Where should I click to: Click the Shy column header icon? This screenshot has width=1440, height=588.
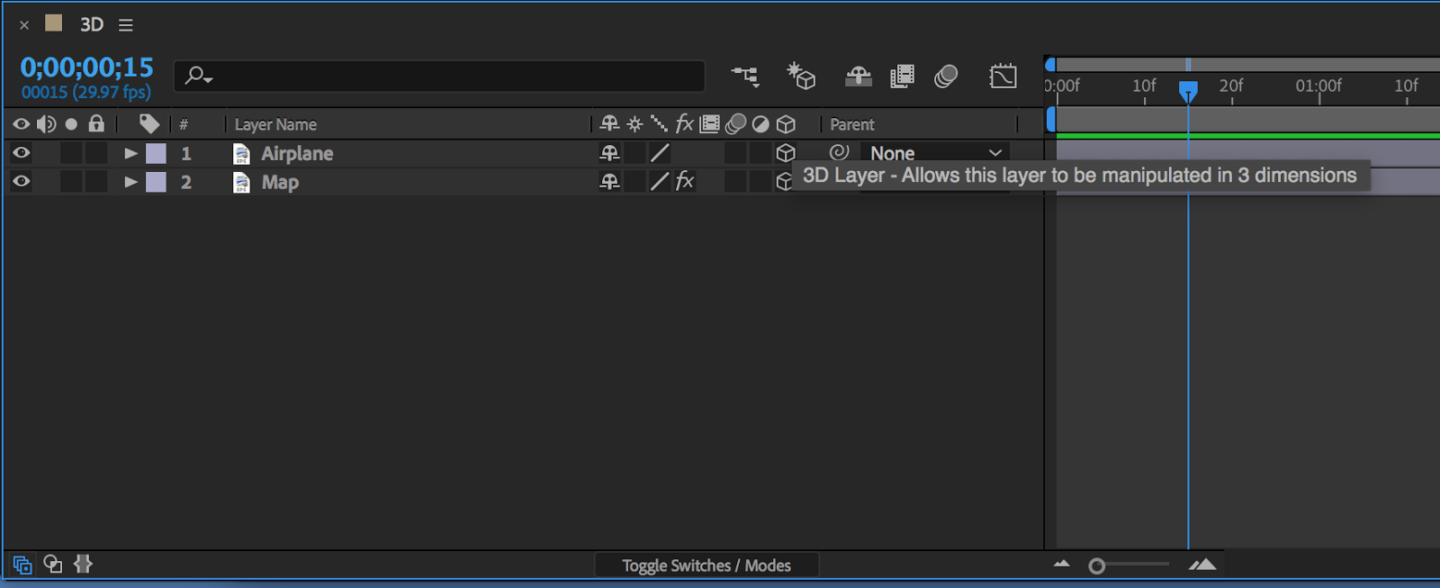[x=609, y=124]
